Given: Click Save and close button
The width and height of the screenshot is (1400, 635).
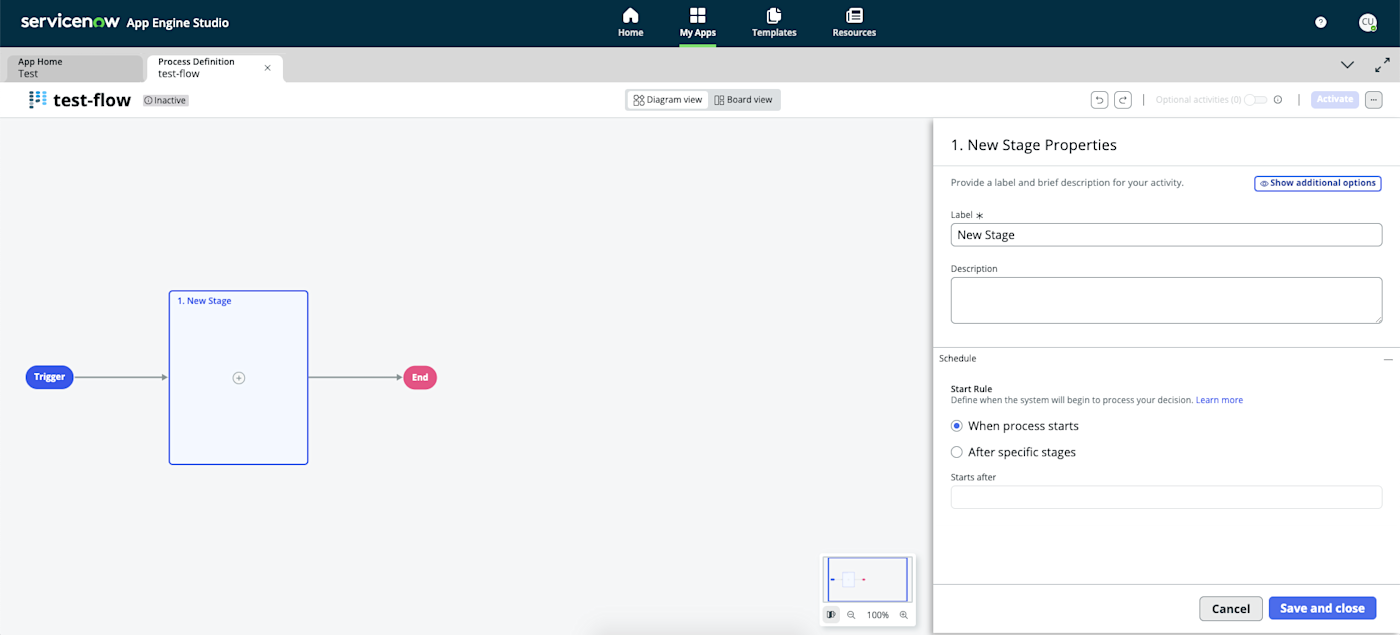Looking at the screenshot, I should click(x=1322, y=608).
